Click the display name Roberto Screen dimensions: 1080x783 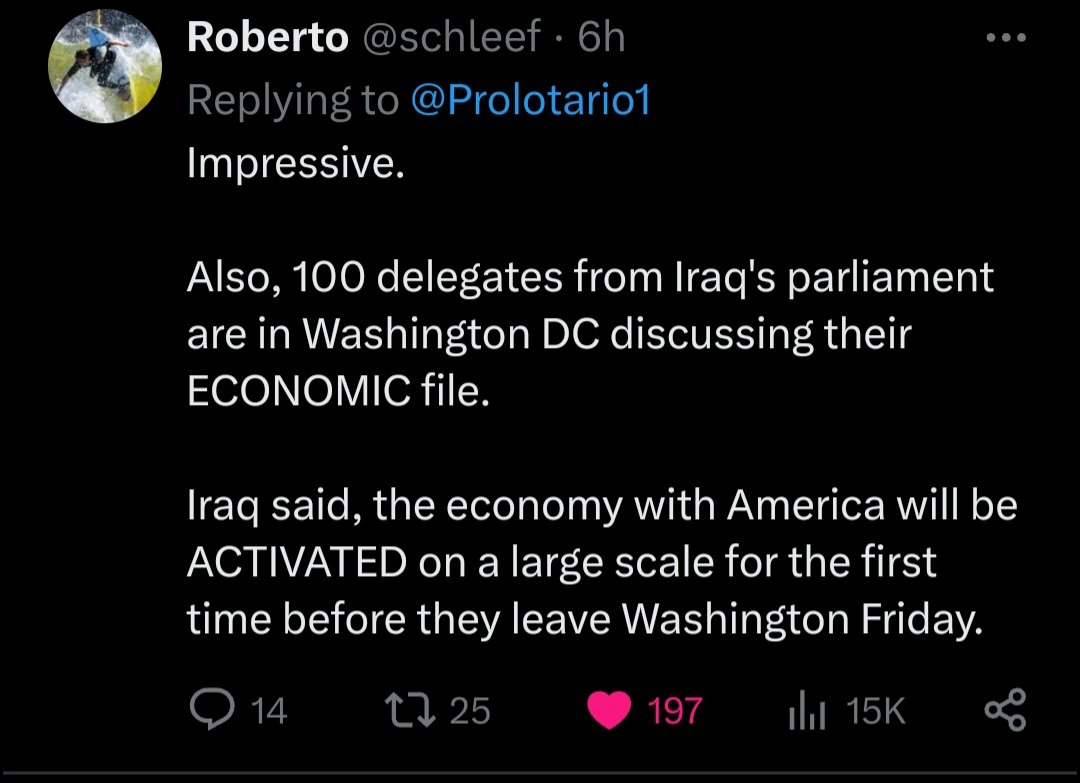(267, 38)
